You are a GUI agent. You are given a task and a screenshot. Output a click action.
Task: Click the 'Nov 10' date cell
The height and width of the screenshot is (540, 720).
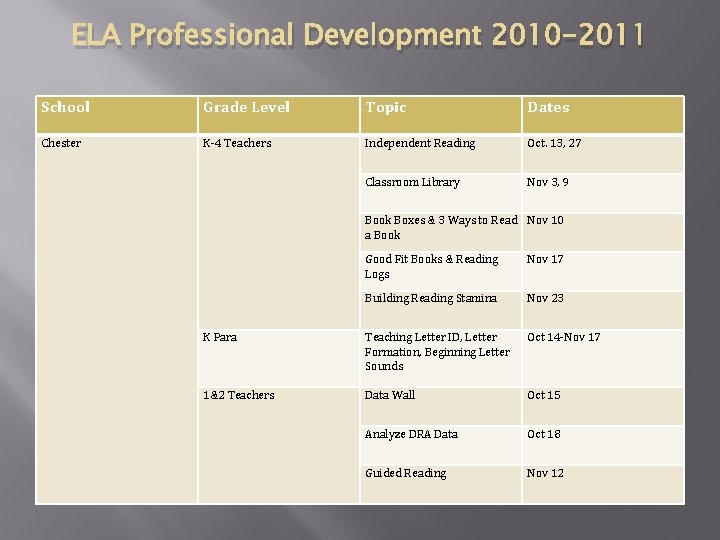click(x=603, y=232)
